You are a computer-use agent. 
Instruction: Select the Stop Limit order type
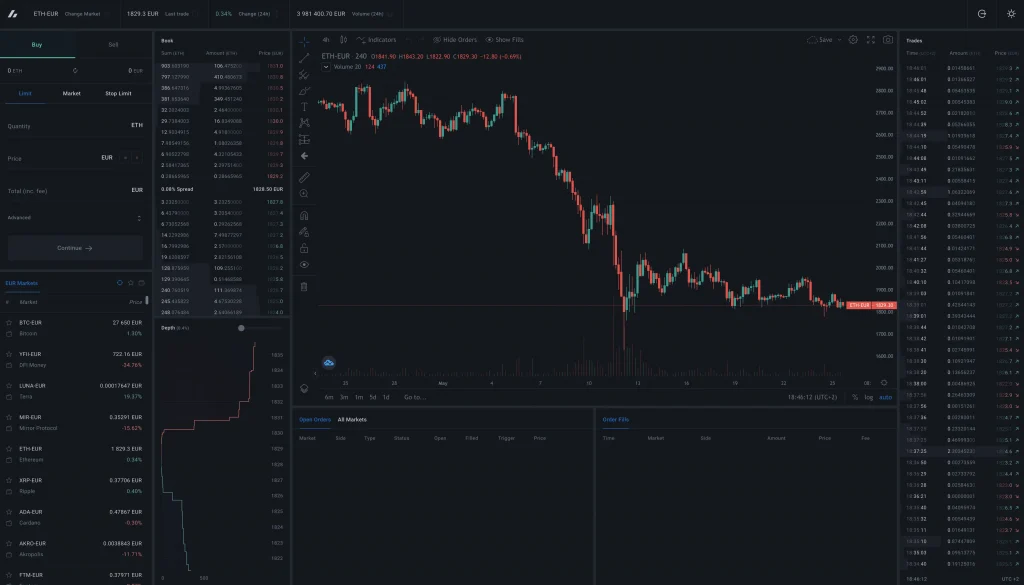(118, 93)
